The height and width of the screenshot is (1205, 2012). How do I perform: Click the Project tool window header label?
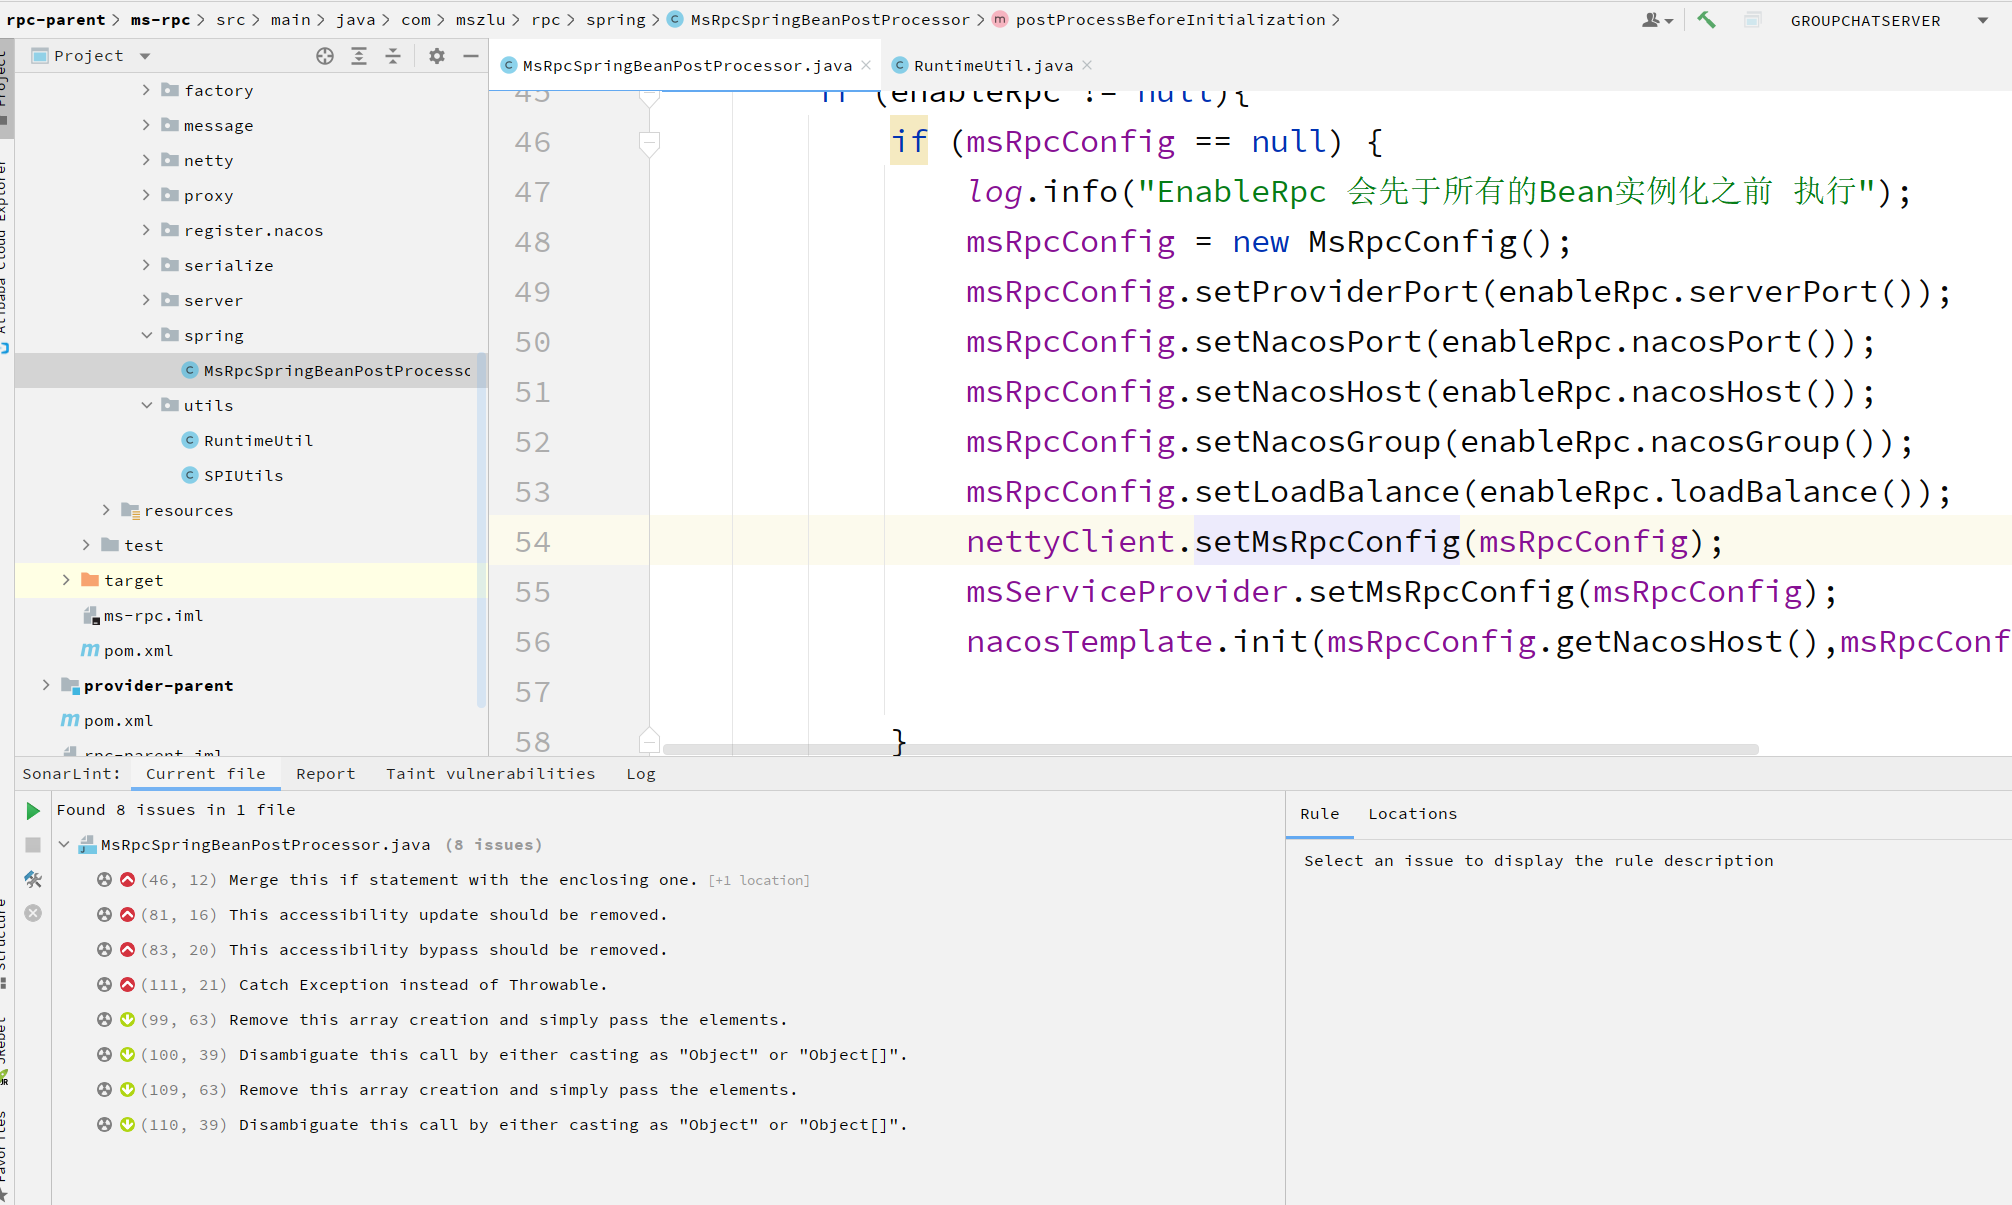[x=89, y=56]
